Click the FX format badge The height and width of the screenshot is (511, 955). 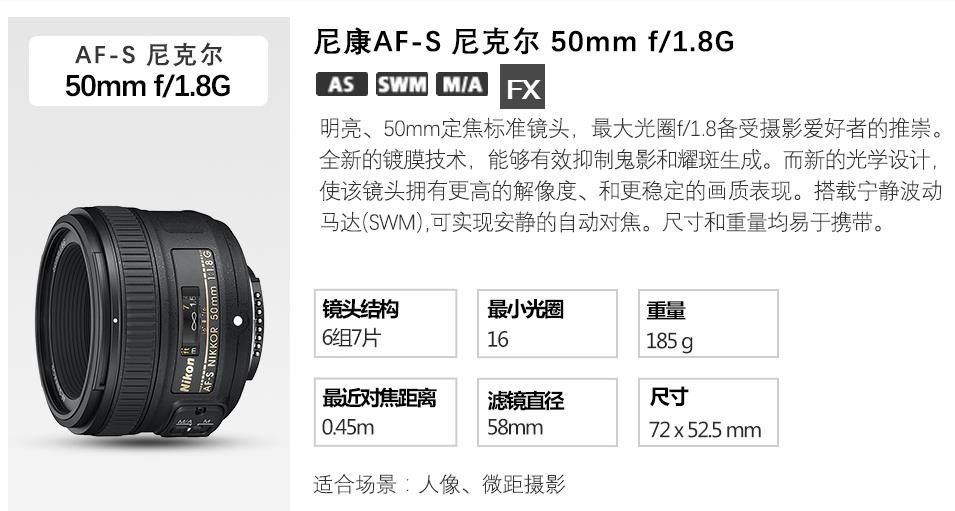point(523,87)
